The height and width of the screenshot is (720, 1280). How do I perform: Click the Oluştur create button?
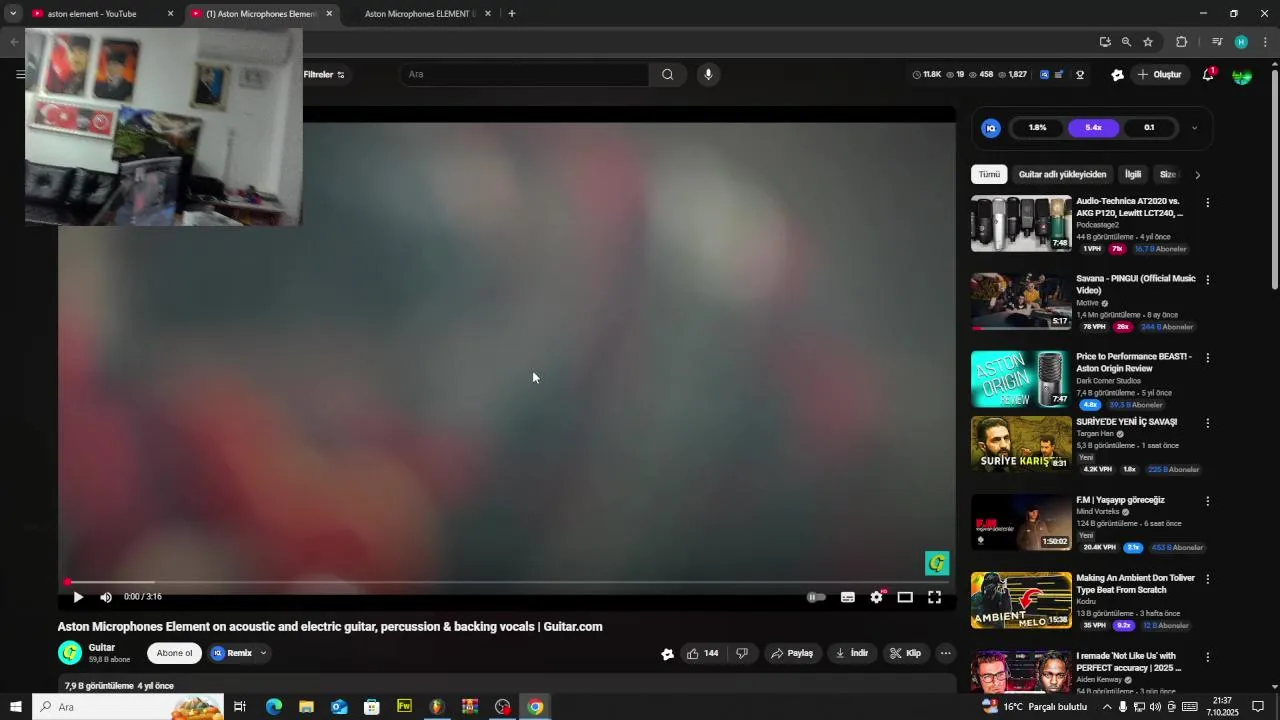tap(1160, 75)
